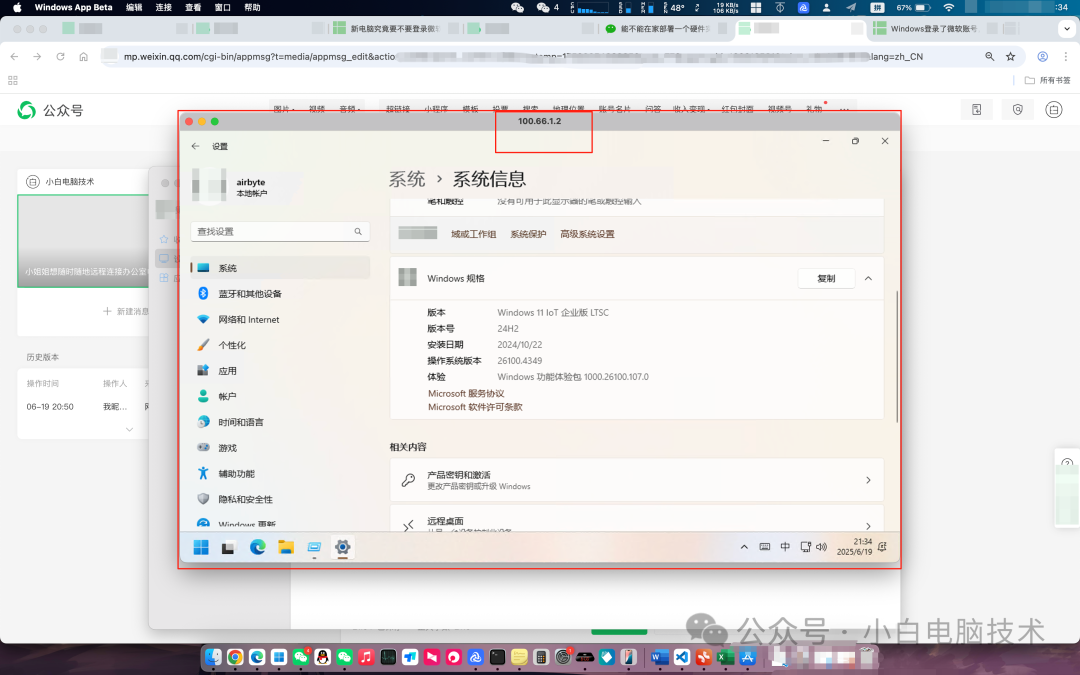This screenshot has height=675, width=1080.
Task: Go back using the Settings back arrow
Action: pos(196,146)
